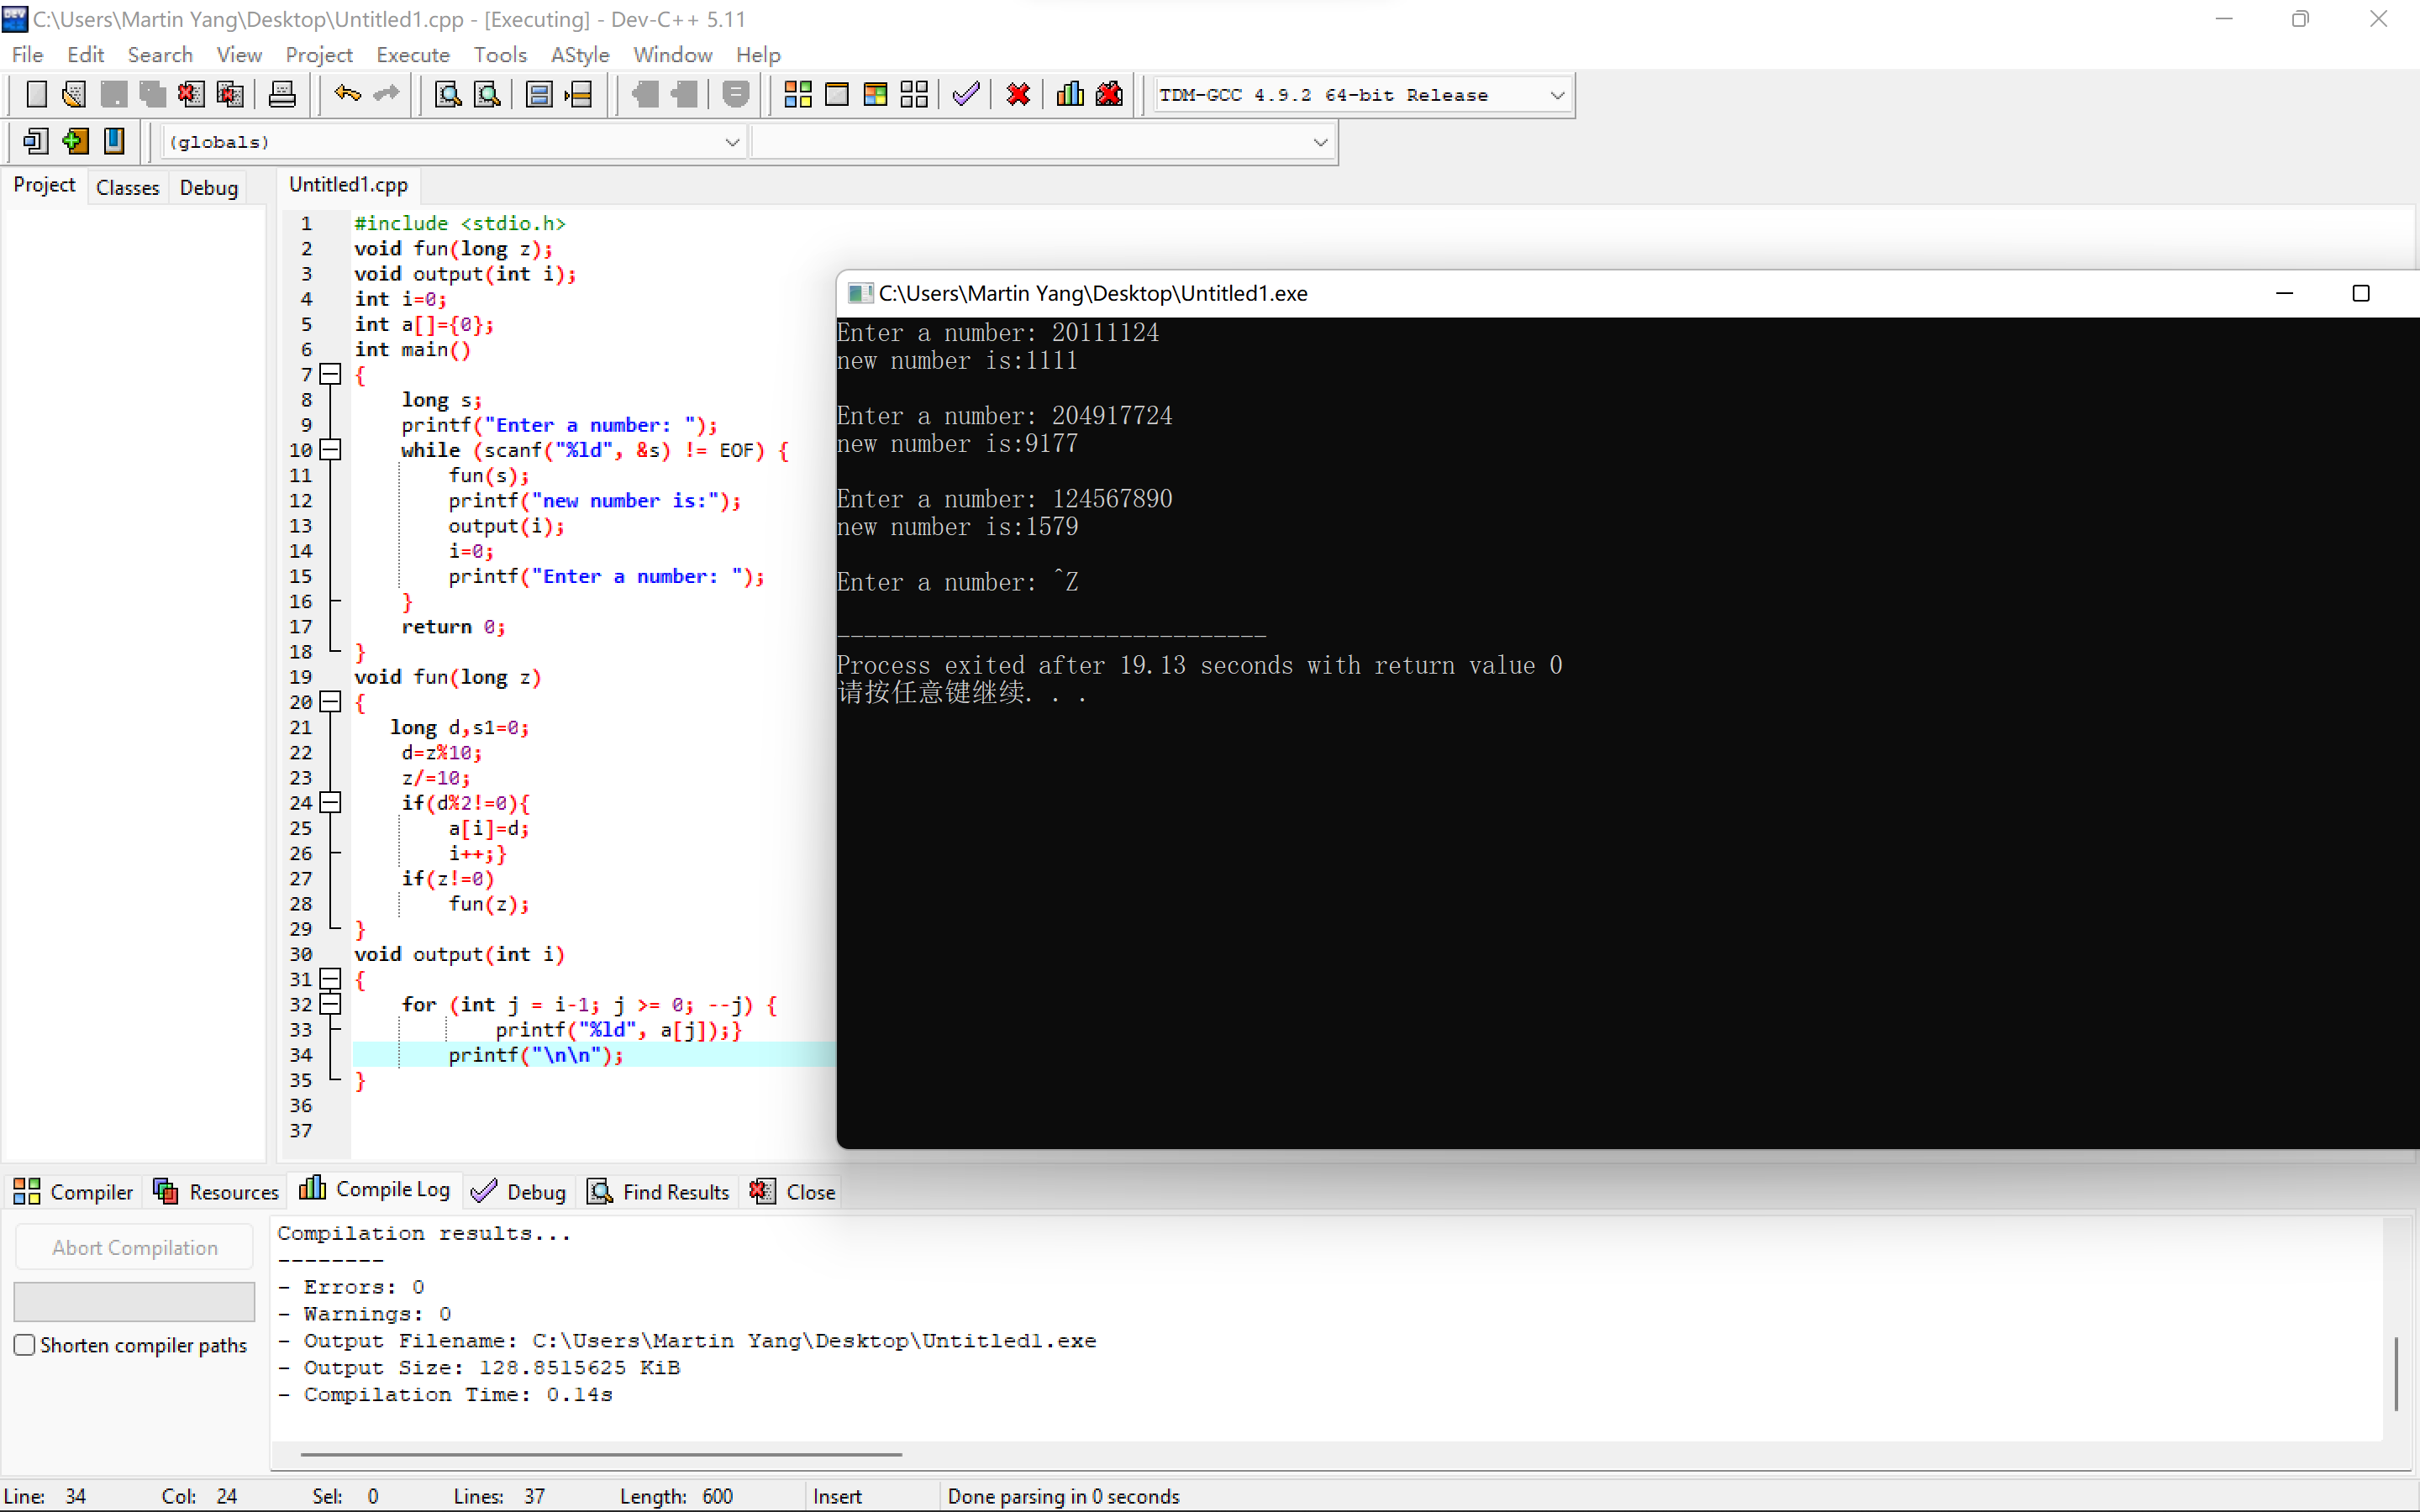Click the Find magnifier icon in toolbar

[448, 95]
